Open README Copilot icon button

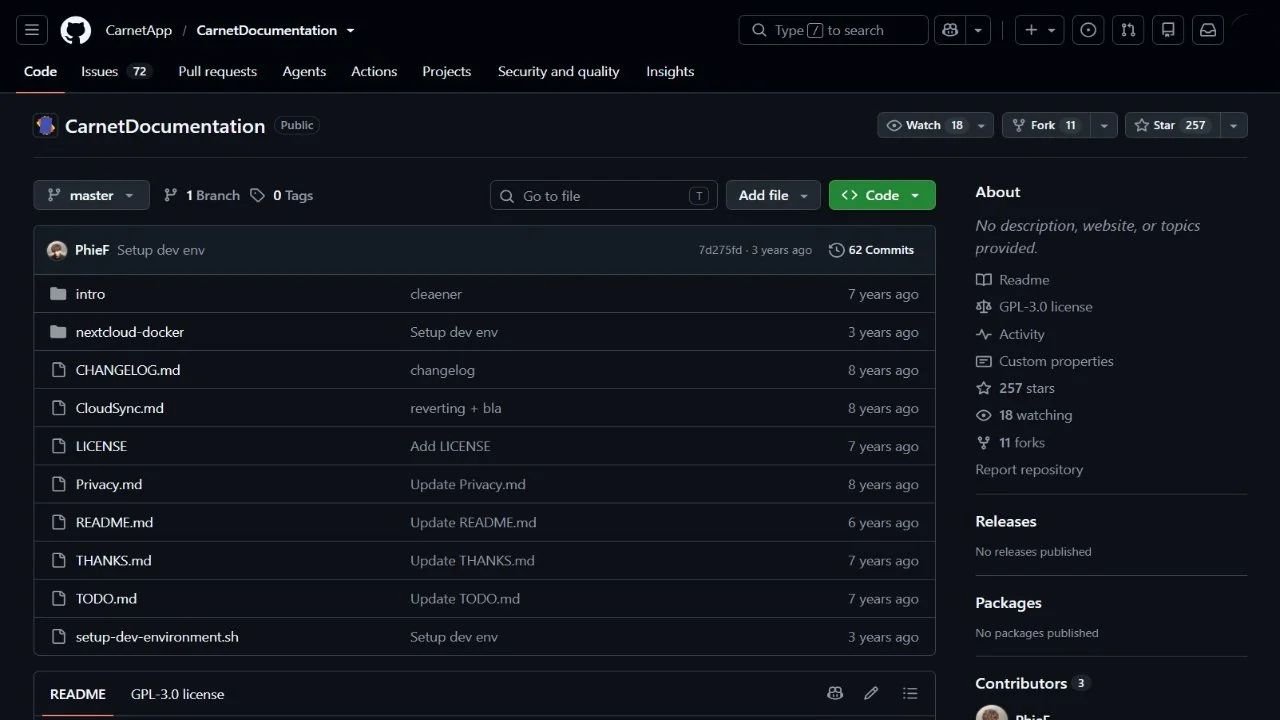(x=835, y=693)
